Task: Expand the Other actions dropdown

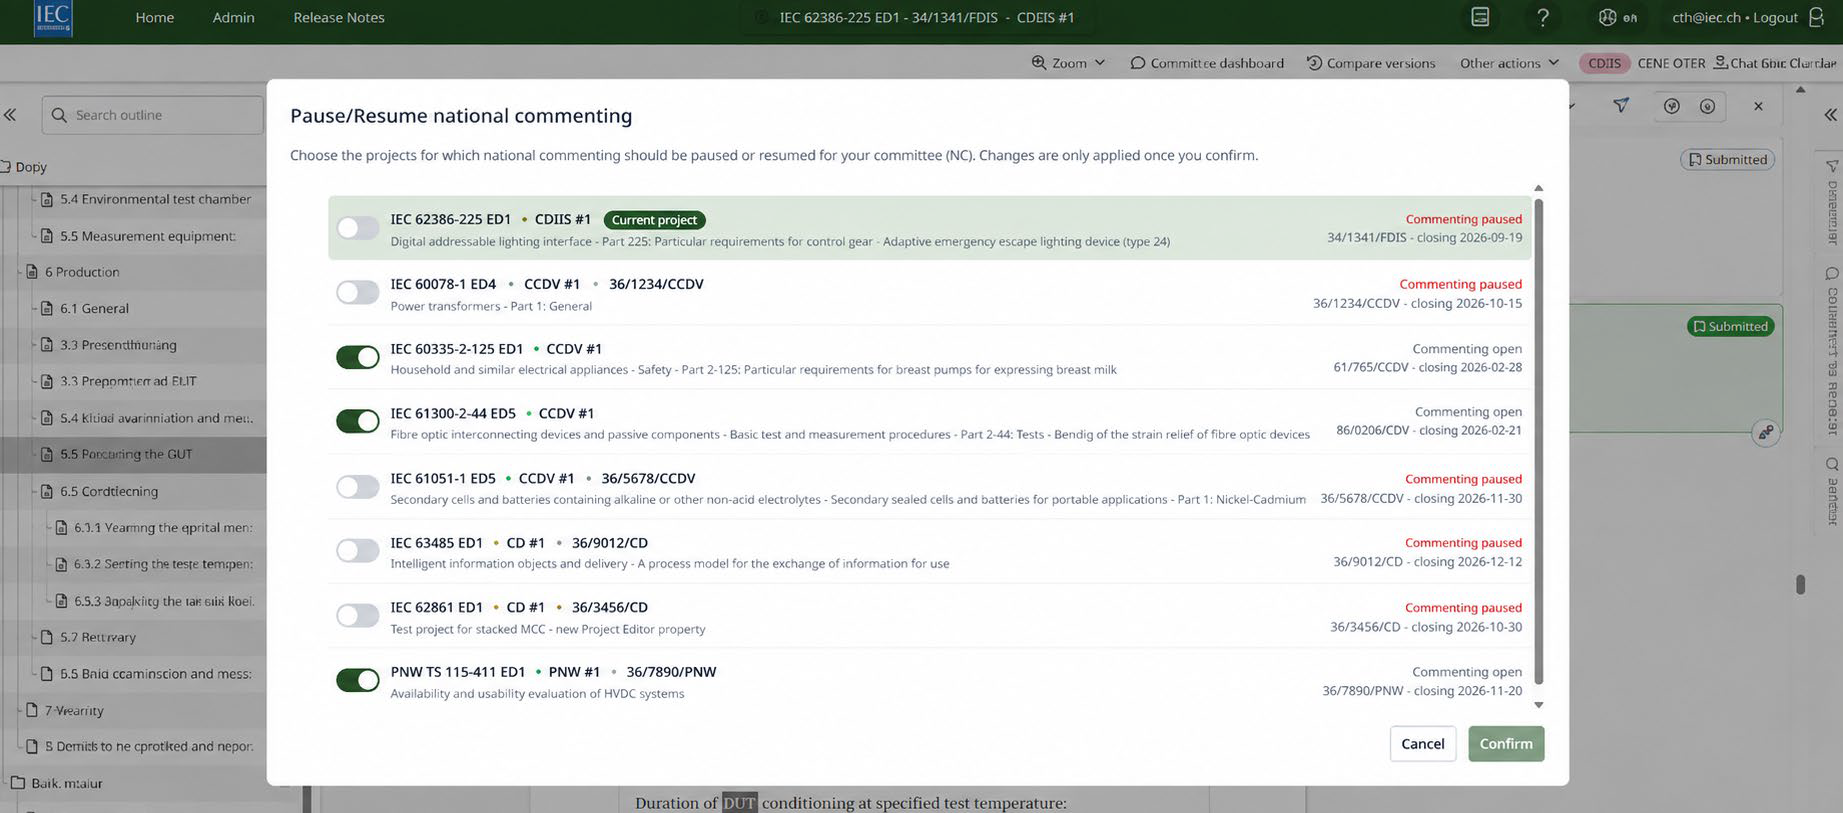Action: [x=1509, y=63]
